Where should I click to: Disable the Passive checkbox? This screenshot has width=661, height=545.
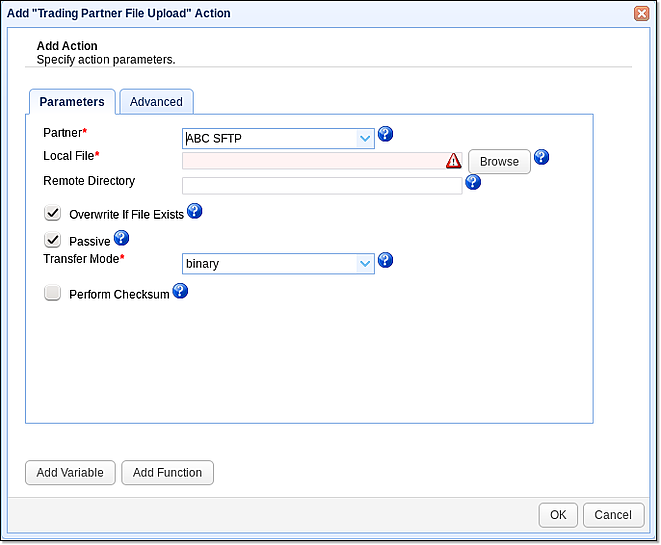click(x=53, y=240)
